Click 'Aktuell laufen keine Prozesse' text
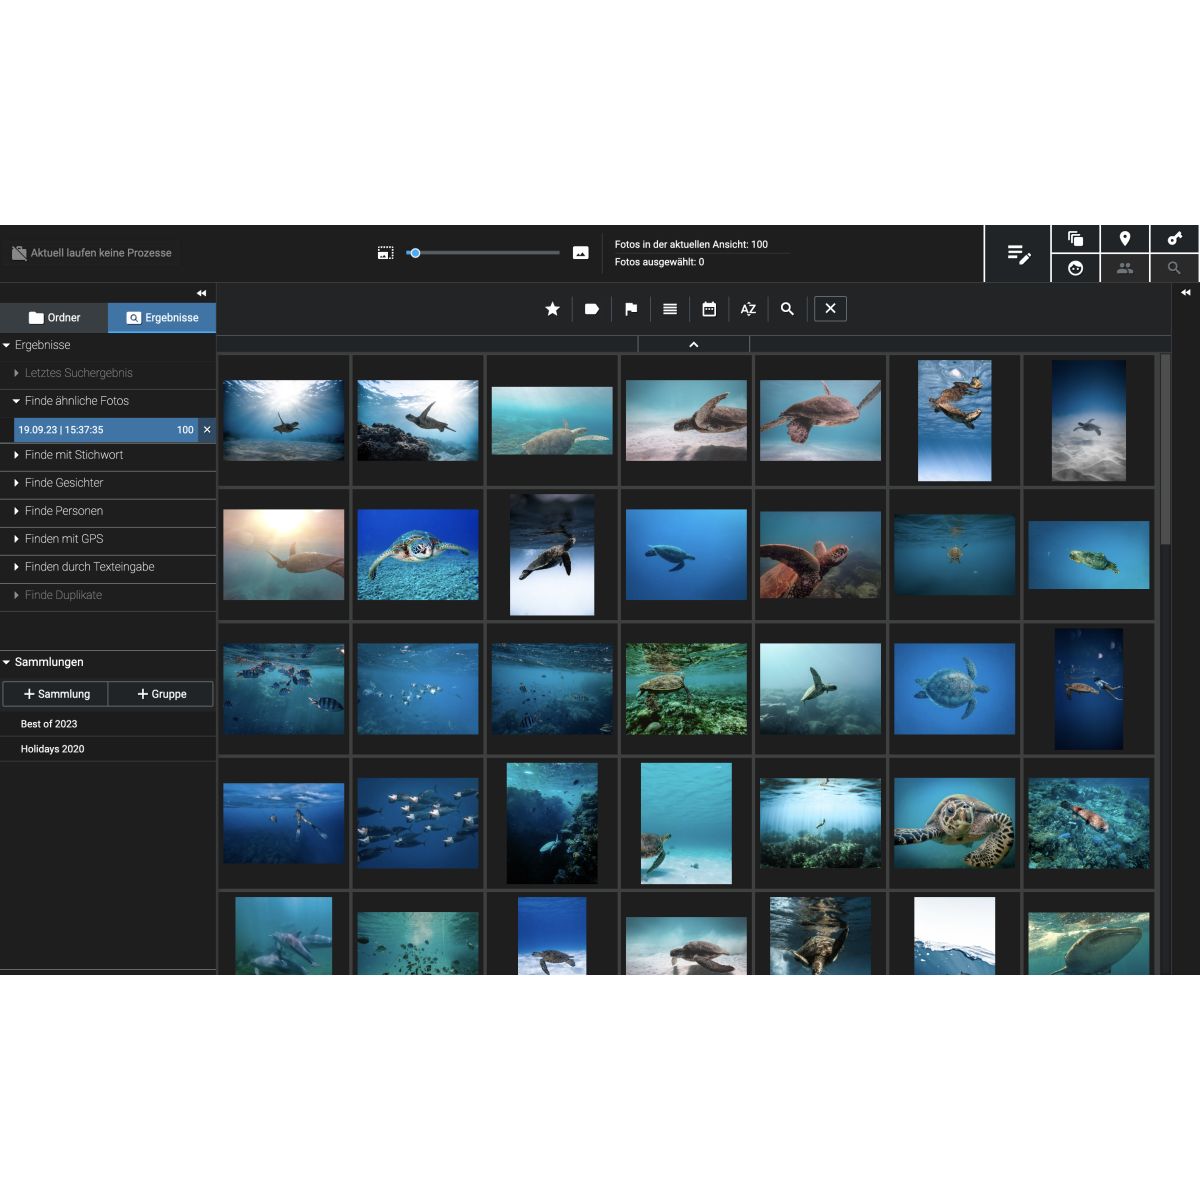The image size is (1200, 1200). pos(101,253)
